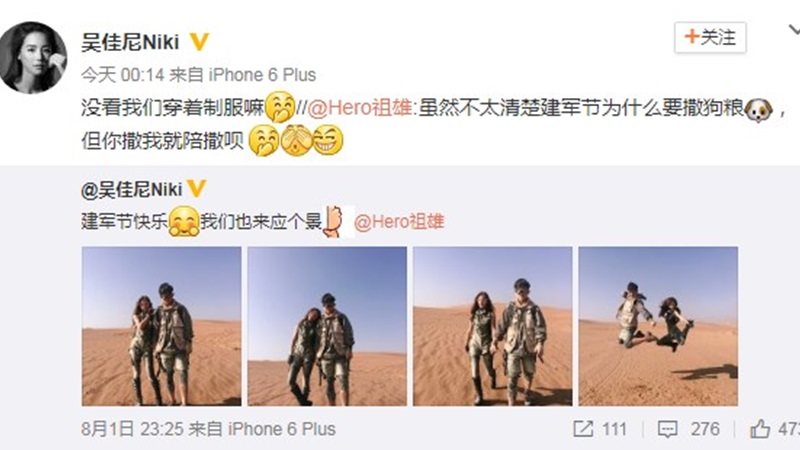This screenshot has height=450, width=800.
Task: Open the 吴佳尼Niki username at top
Action: 130,42
